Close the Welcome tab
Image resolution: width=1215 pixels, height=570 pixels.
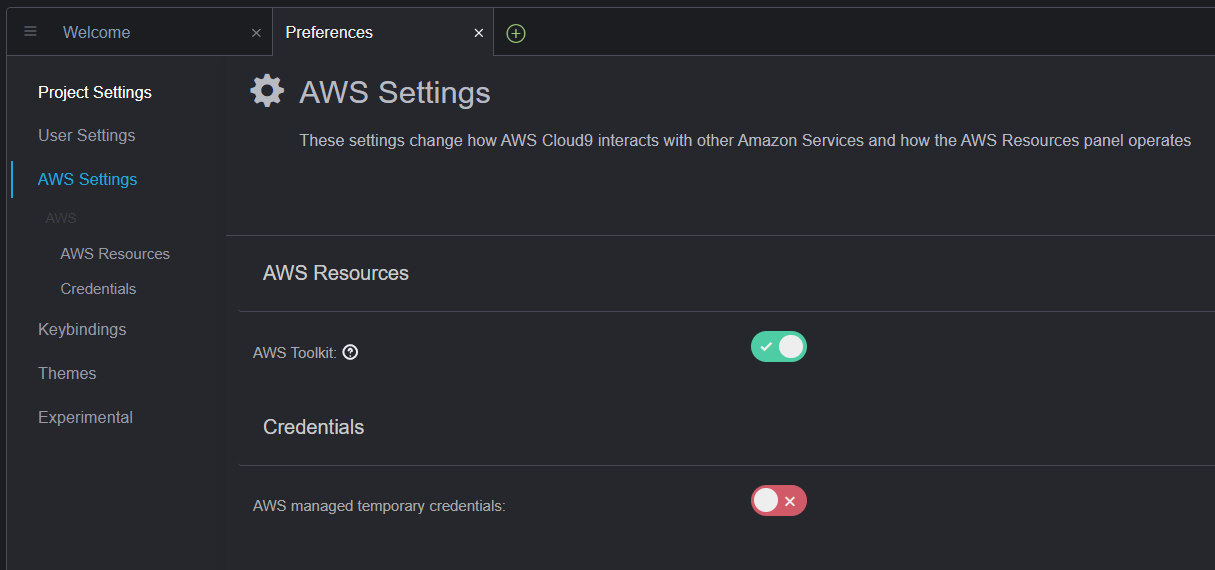click(256, 33)
